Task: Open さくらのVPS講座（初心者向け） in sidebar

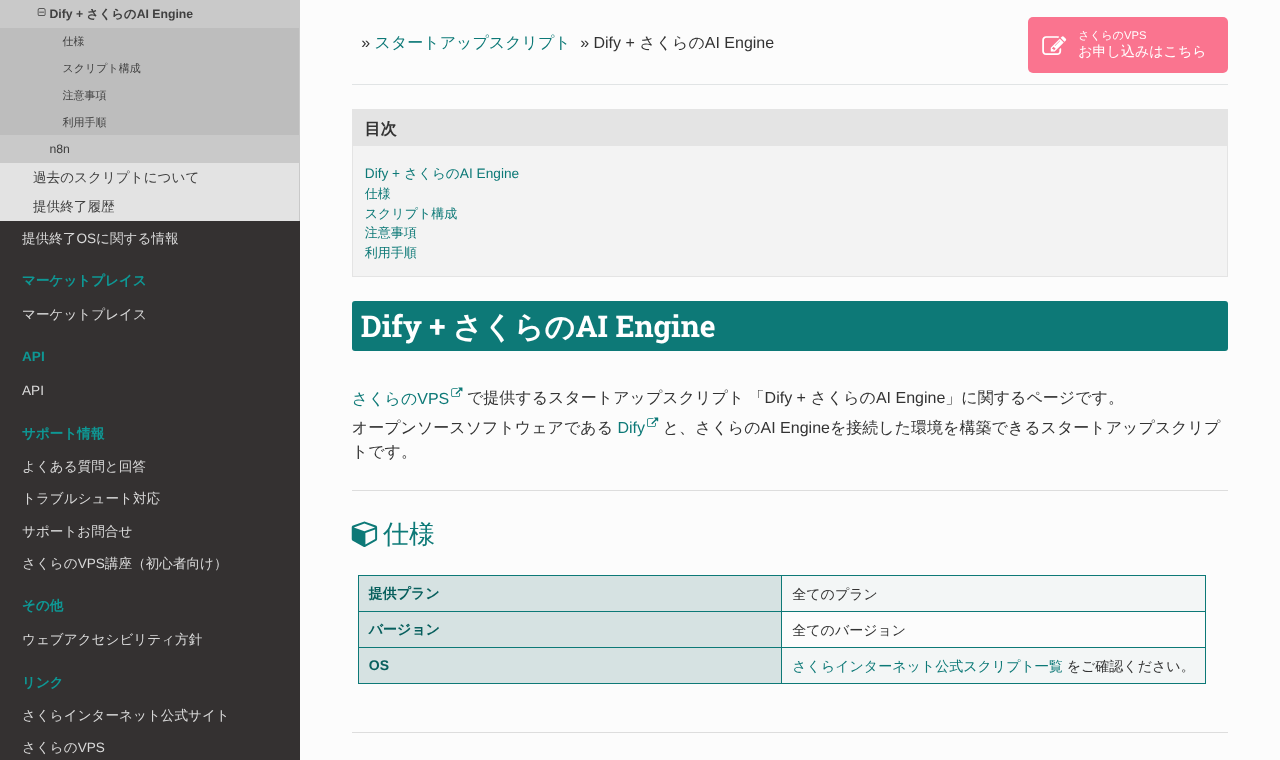Action: point(150,563)
